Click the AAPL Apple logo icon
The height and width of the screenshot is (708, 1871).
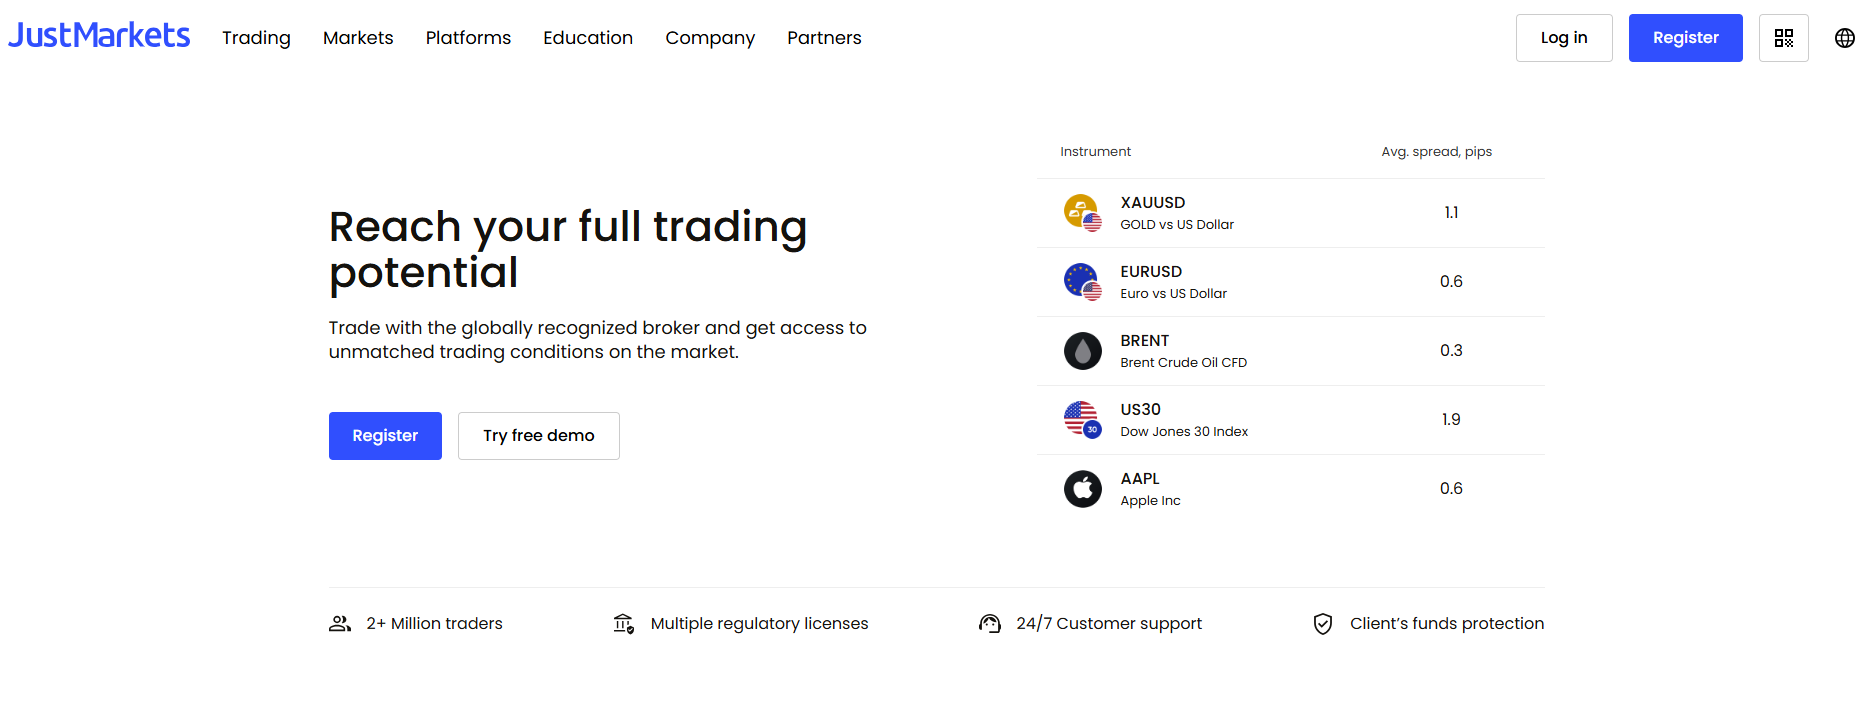[1082, 488]
